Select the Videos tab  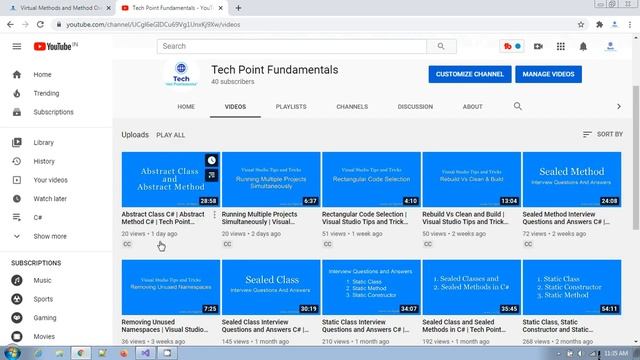[x=236, y=107]
